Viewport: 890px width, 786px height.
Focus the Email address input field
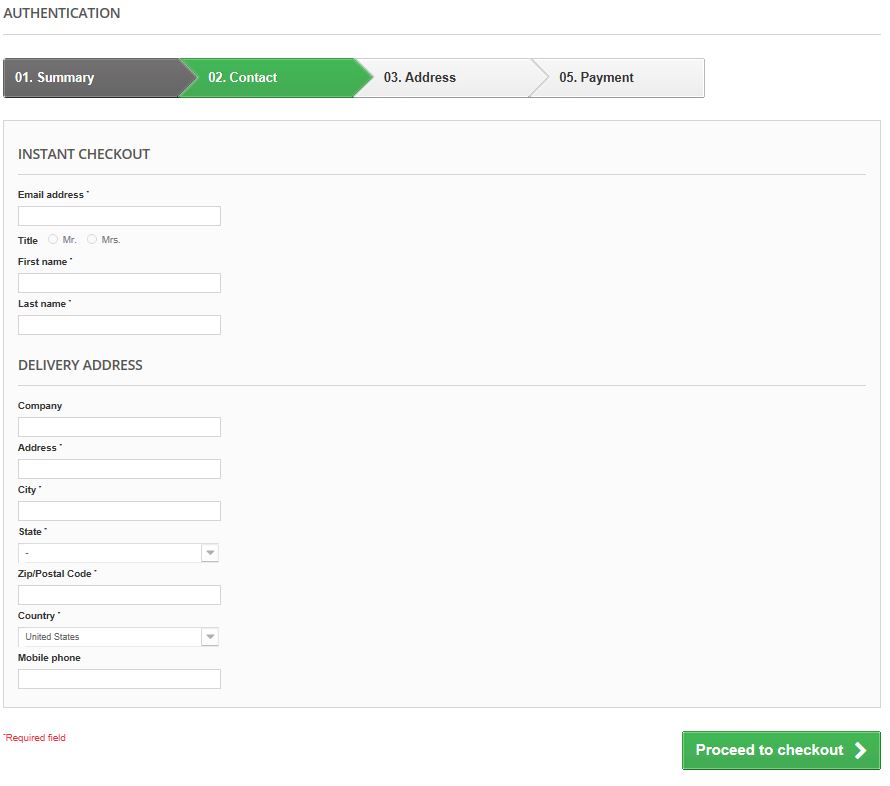119,216
